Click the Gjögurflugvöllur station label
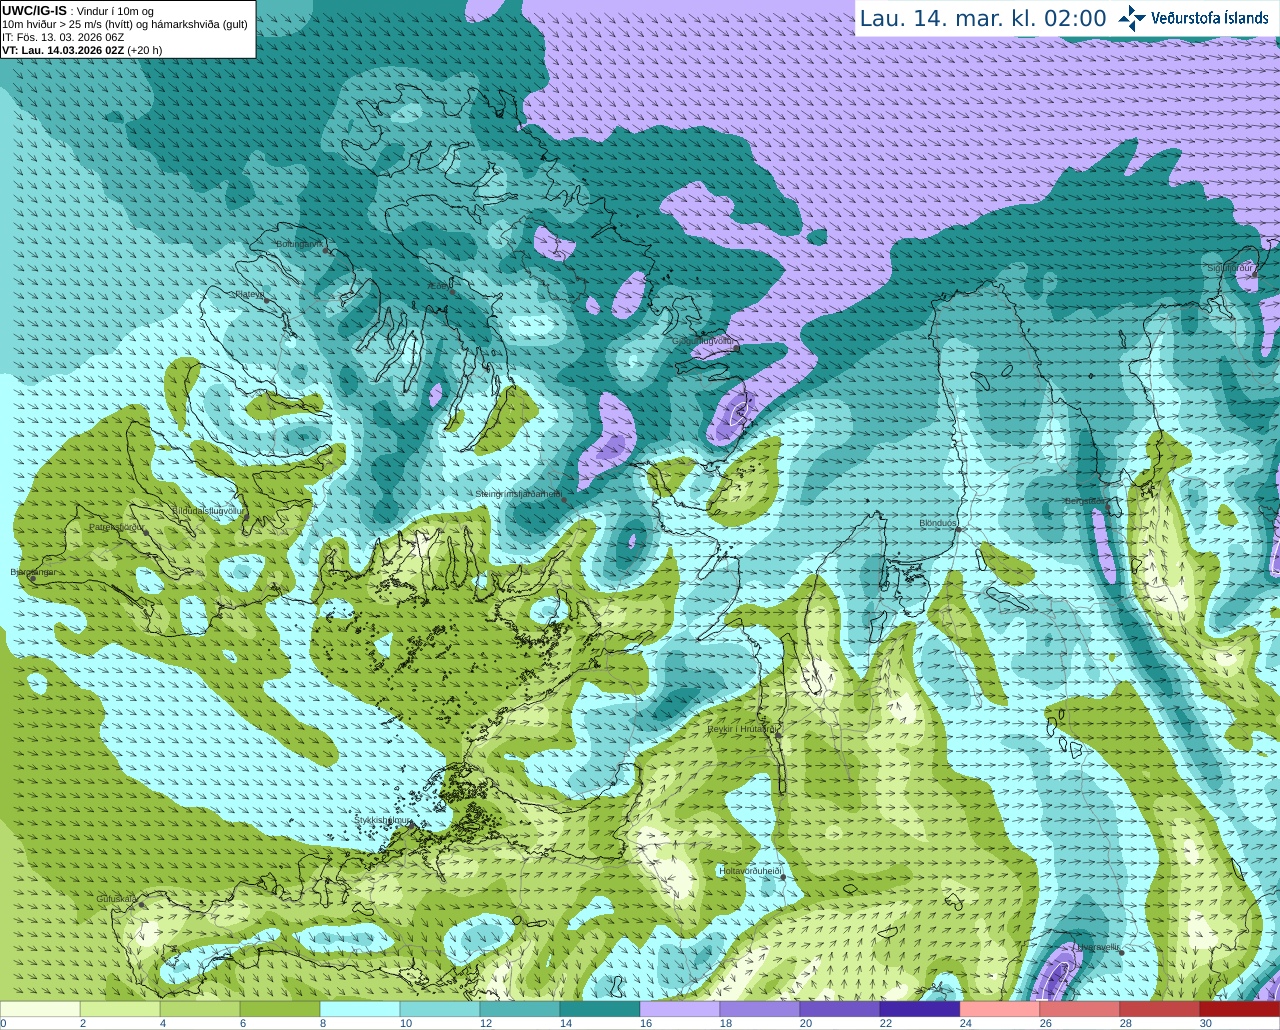 tap(703, 341)
